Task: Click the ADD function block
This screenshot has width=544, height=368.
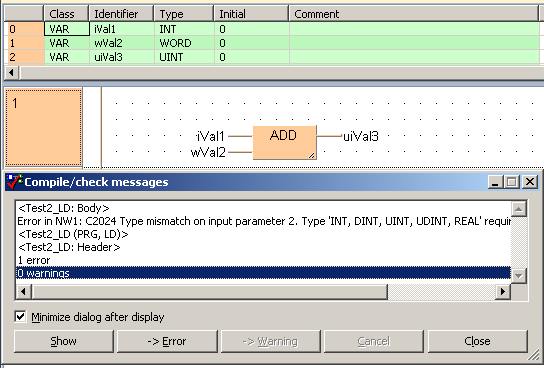Action: 284,143
